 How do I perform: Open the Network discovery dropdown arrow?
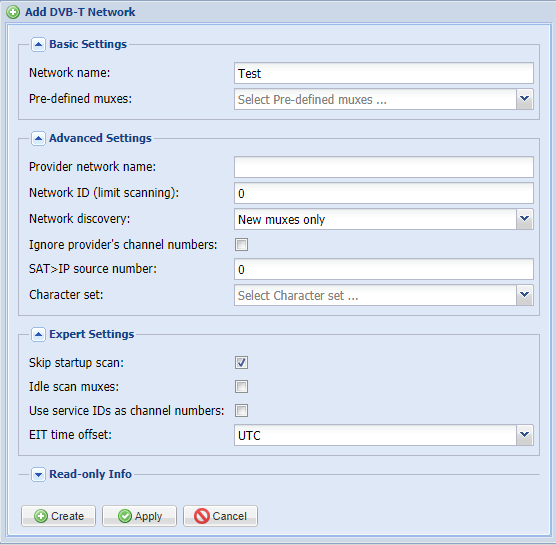(524, 219)
